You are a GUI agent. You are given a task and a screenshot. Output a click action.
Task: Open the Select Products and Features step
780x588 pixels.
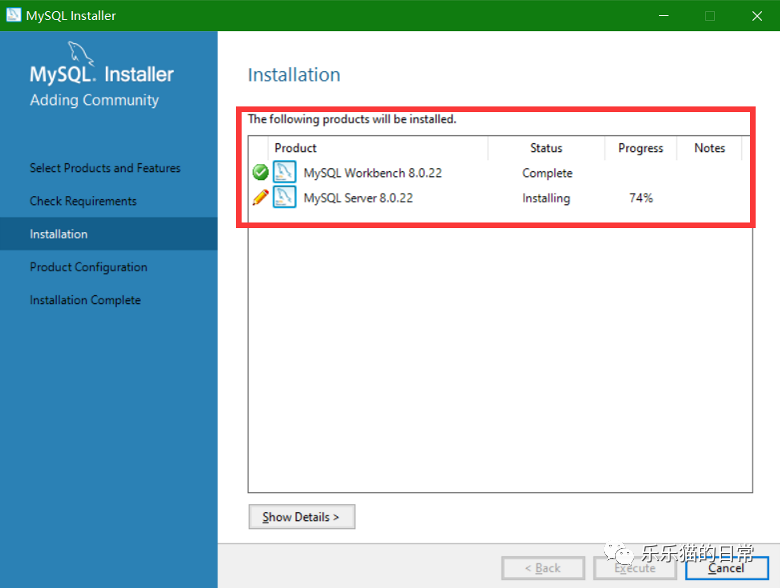pyautogui.click(x=105, y=168)
